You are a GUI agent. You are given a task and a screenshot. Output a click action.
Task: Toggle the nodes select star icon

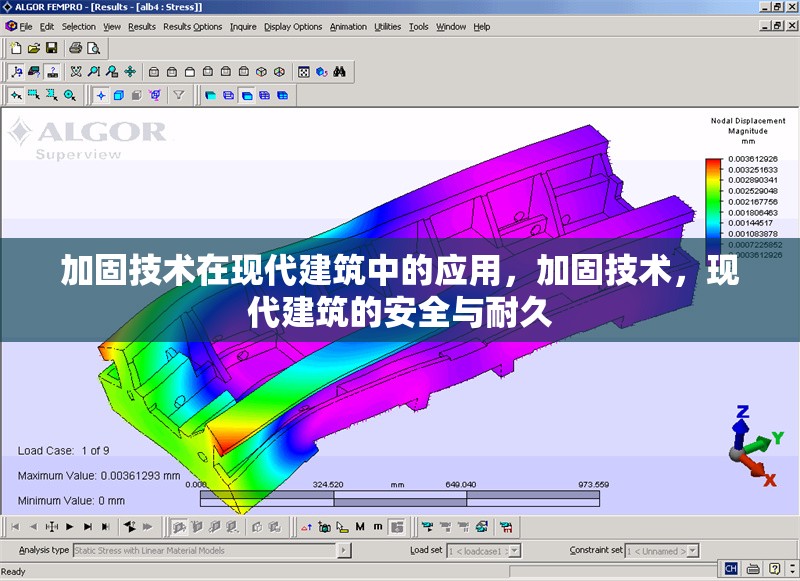pos(101,95)
